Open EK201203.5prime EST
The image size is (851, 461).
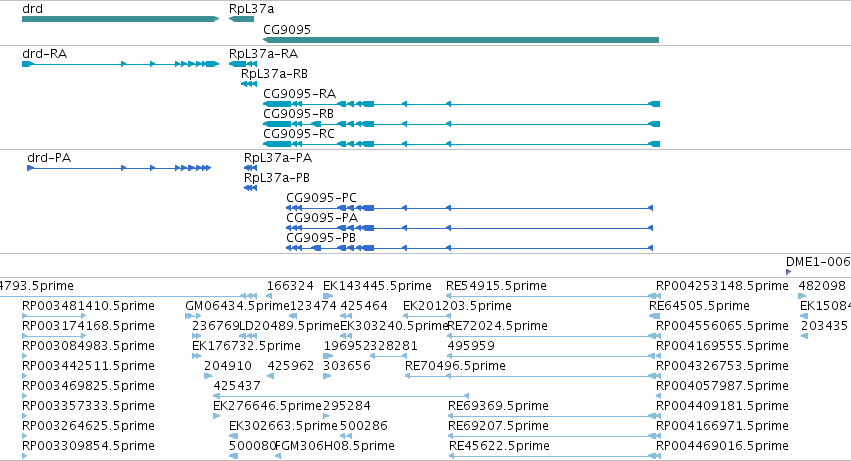[x=457, y=306]
